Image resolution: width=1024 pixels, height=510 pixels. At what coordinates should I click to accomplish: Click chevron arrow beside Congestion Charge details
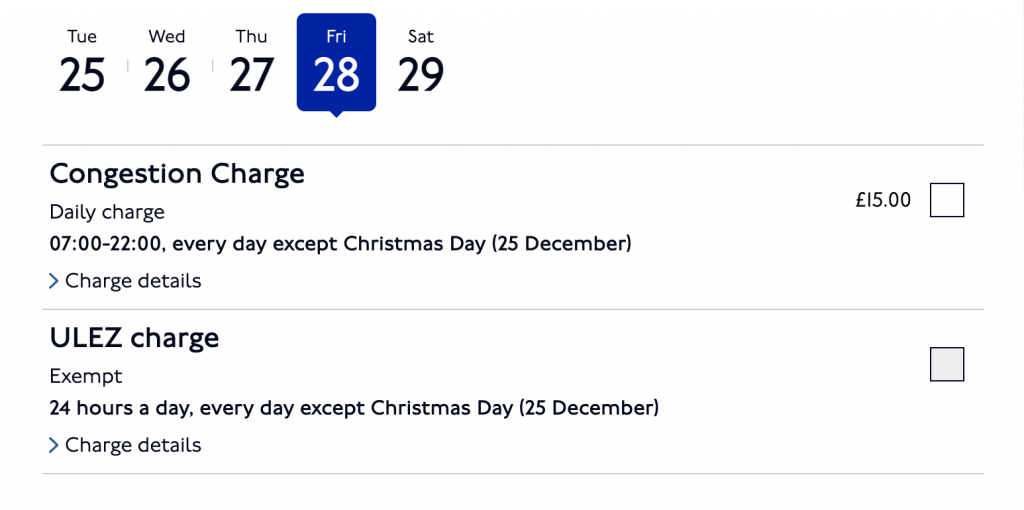tap(54, 281)
